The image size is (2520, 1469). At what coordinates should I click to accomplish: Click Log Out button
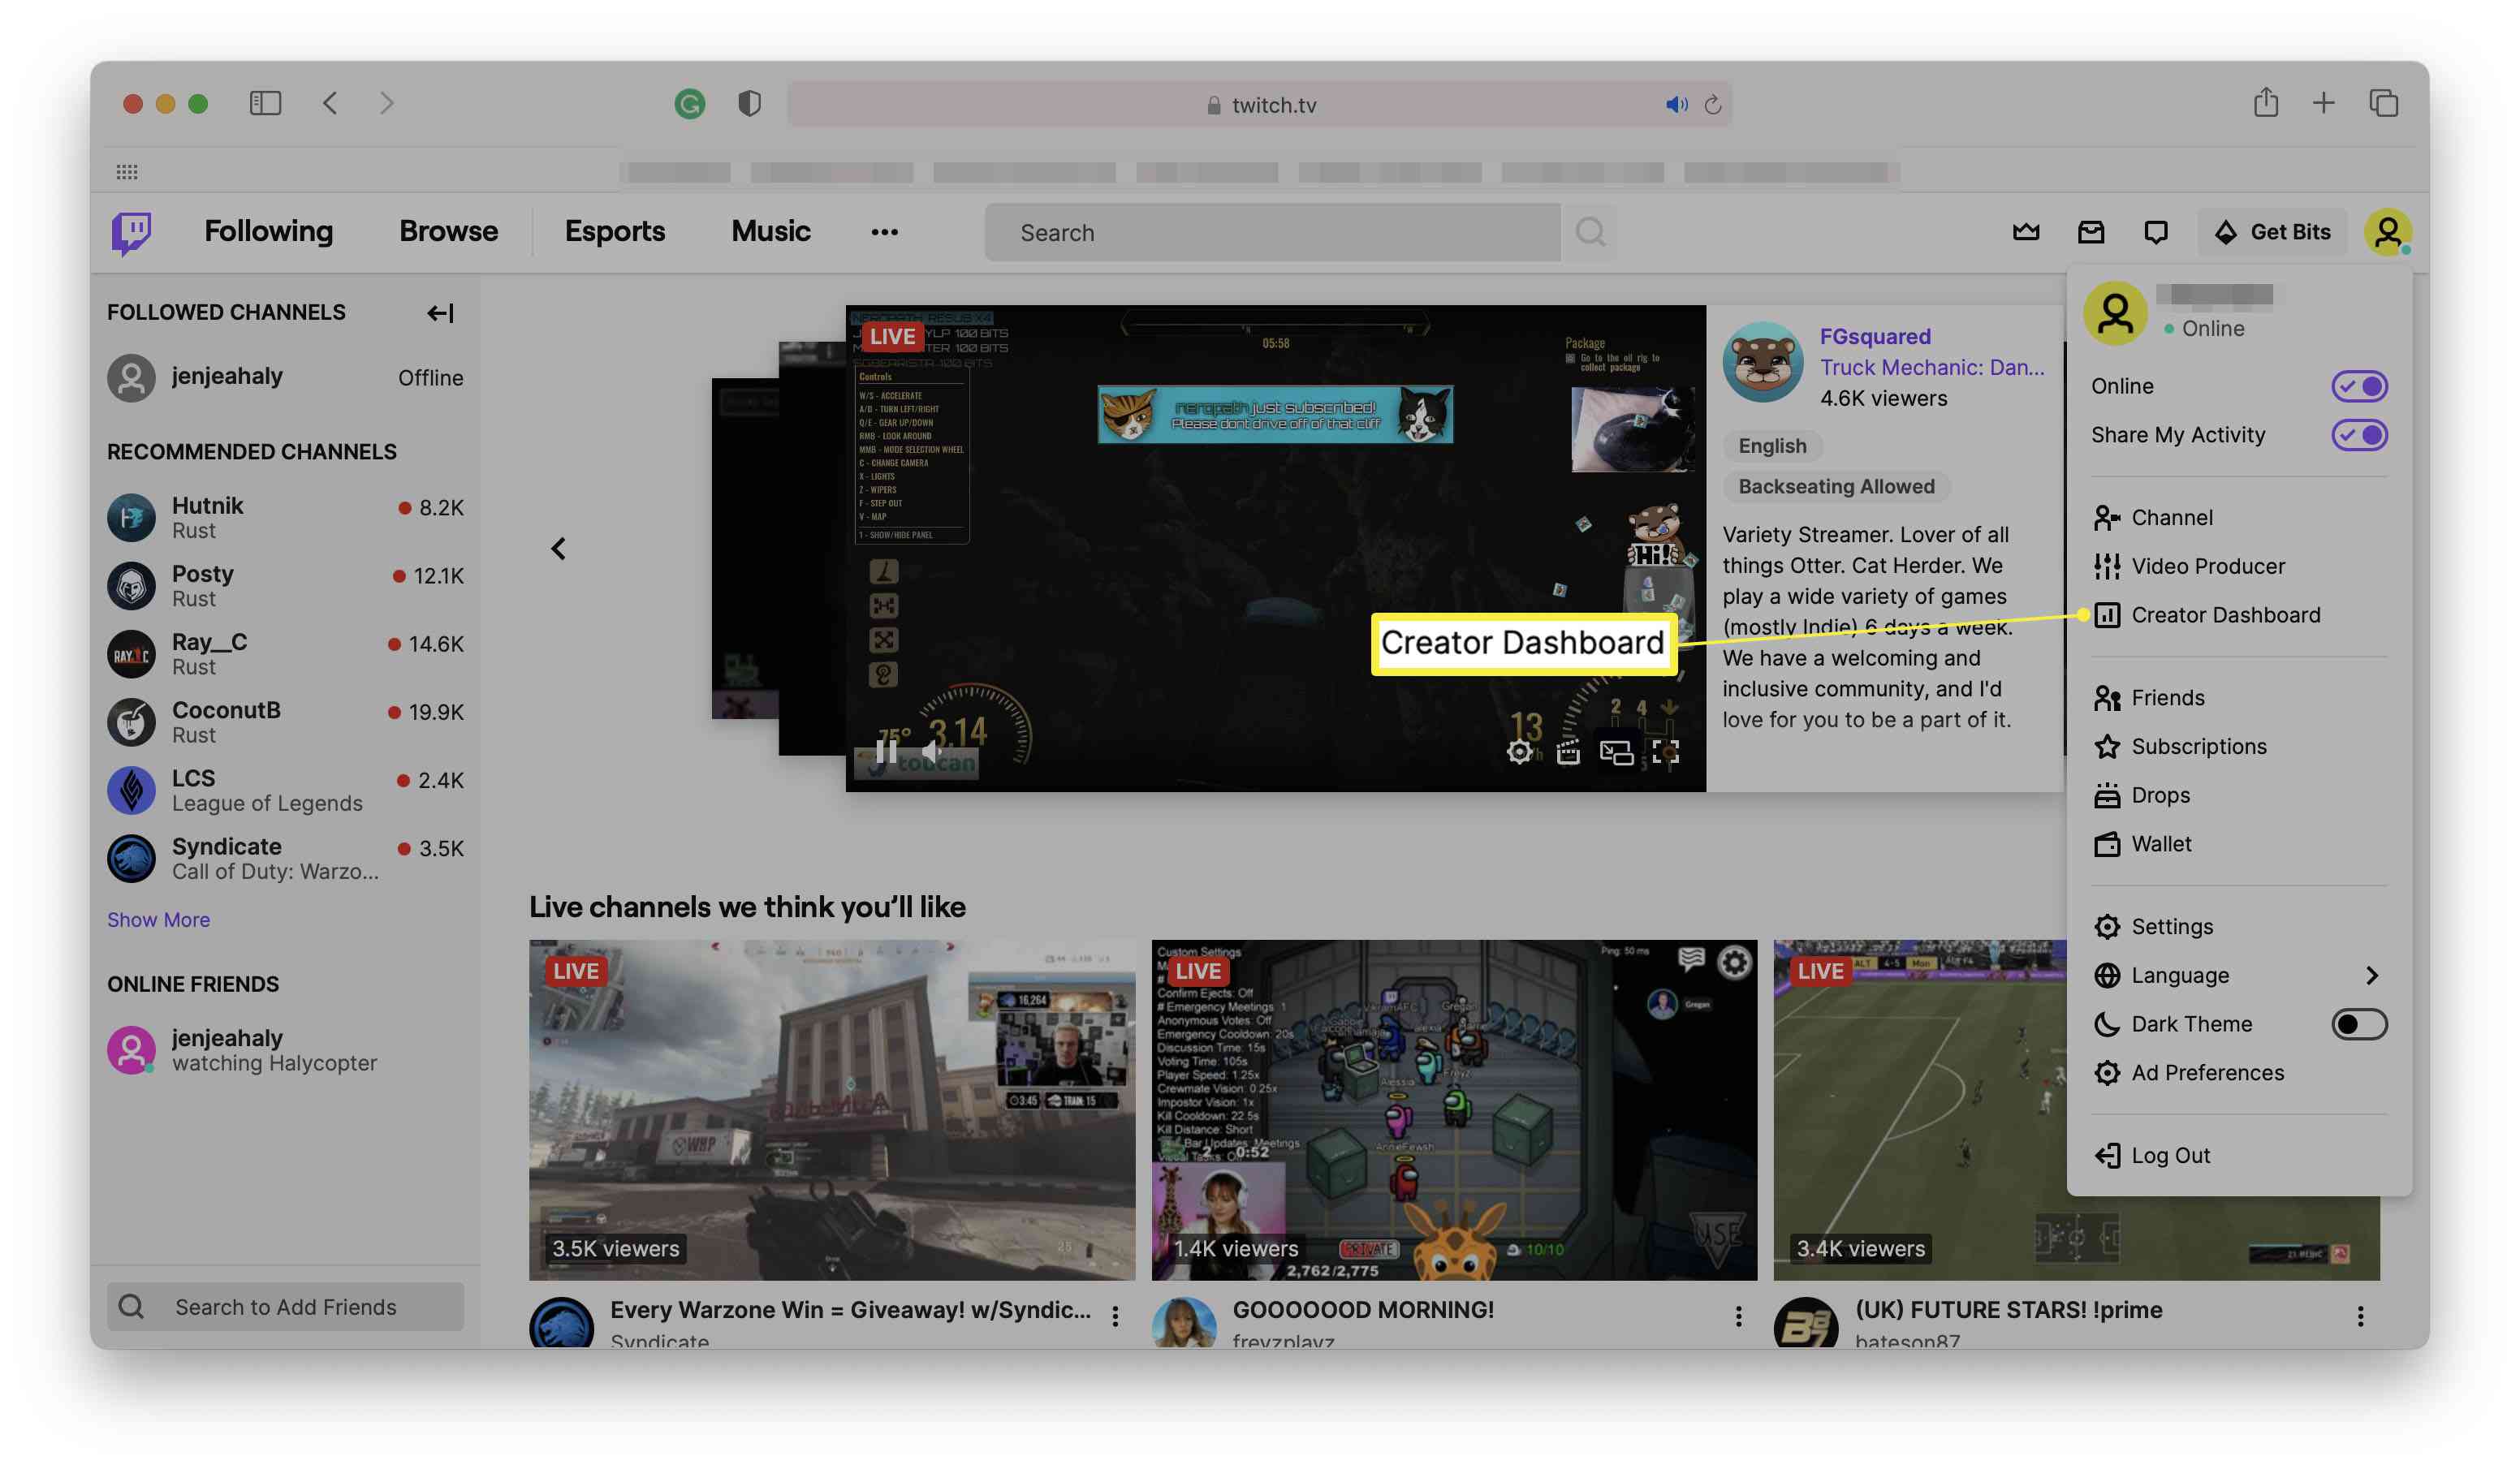point(2168,1154)
